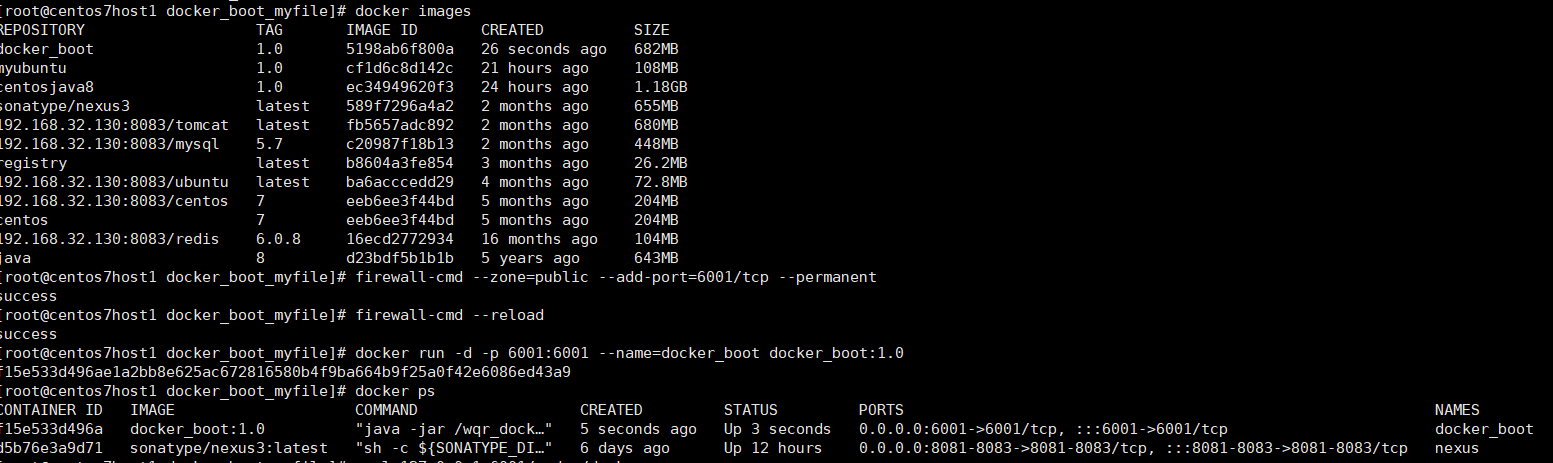The image size is (1553, 463).
Task: Click the 192.168.32.130:8083/tomcat repository
Action: 114,125
